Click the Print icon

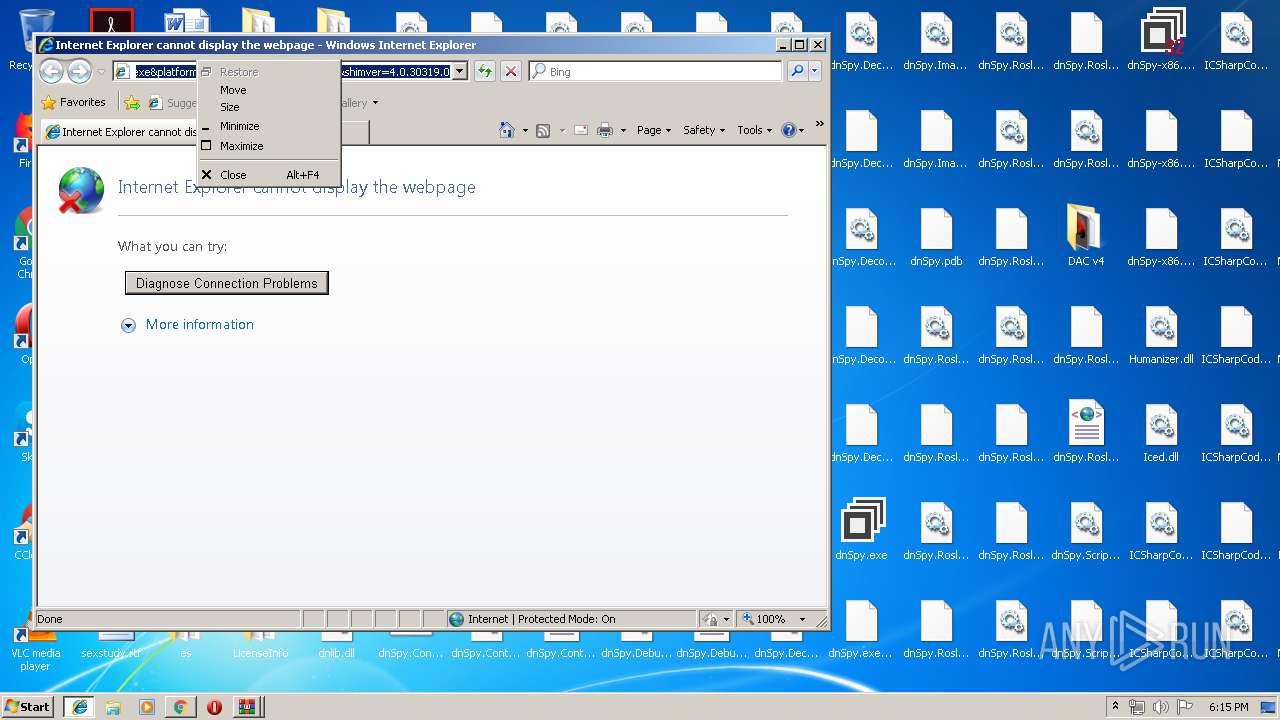[605, 130]
